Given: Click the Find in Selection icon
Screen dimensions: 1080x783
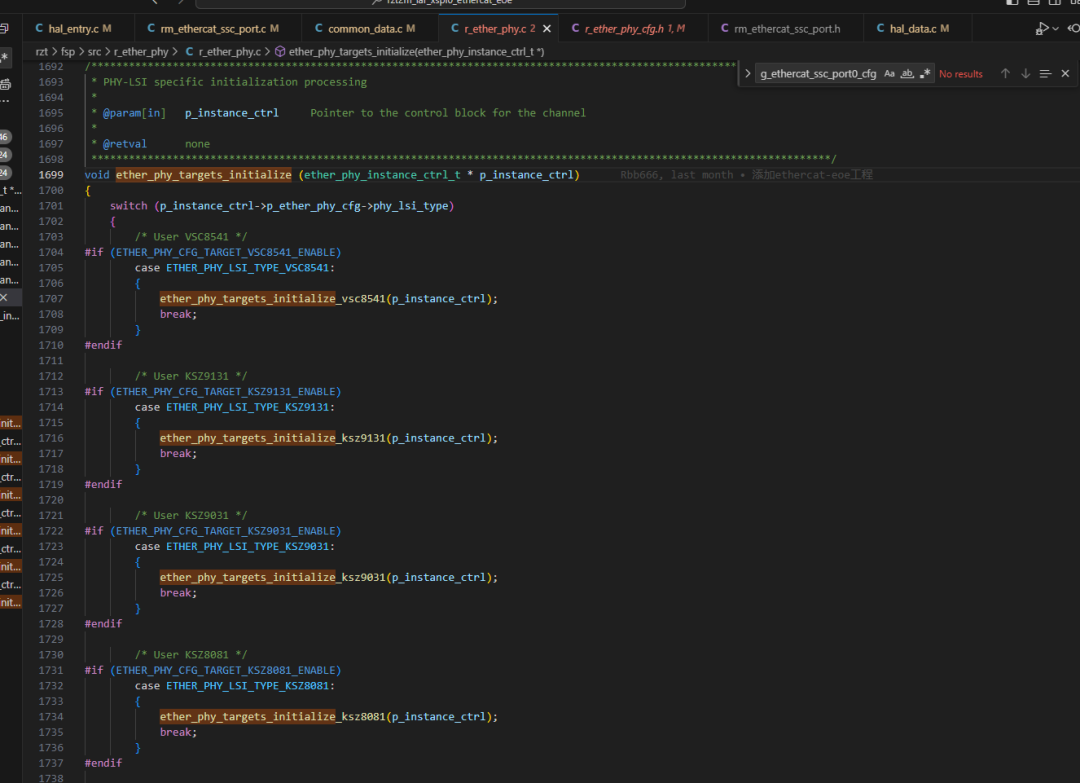Looking at the screenshot, I should [x=1045, y=74].
